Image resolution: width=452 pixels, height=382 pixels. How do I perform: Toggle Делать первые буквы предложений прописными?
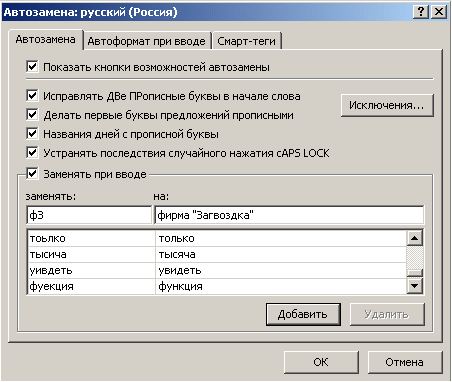pos(32,115)
